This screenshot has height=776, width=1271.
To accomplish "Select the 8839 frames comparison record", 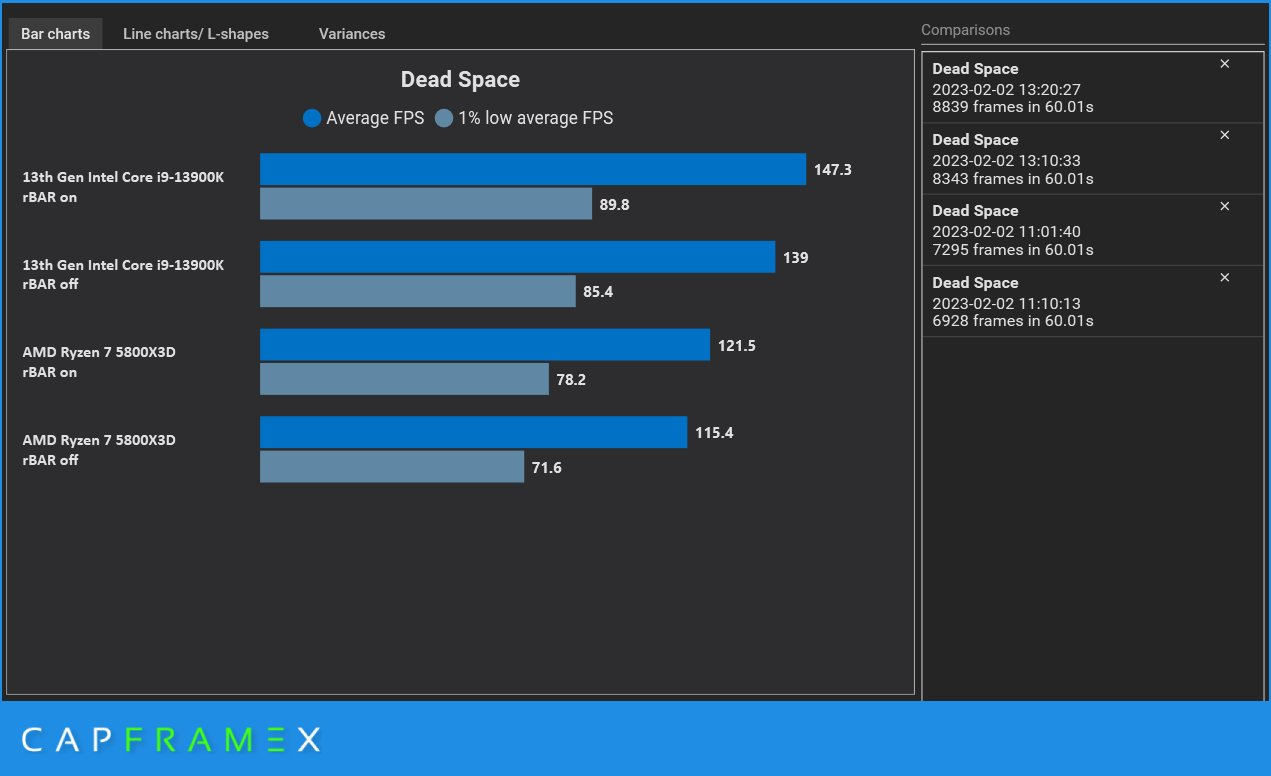I will (x=1092, y=88).
